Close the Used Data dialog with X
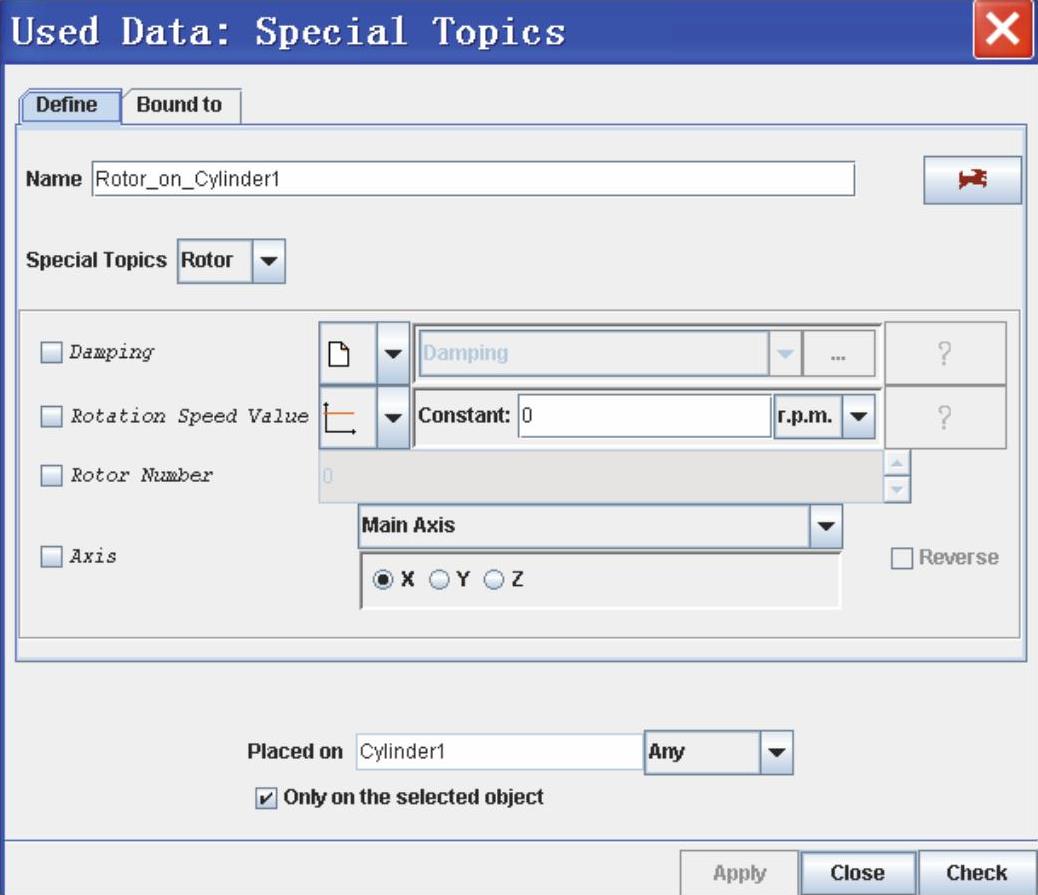This screenshot has width=1038, height=895. (x=1002, y=31)
